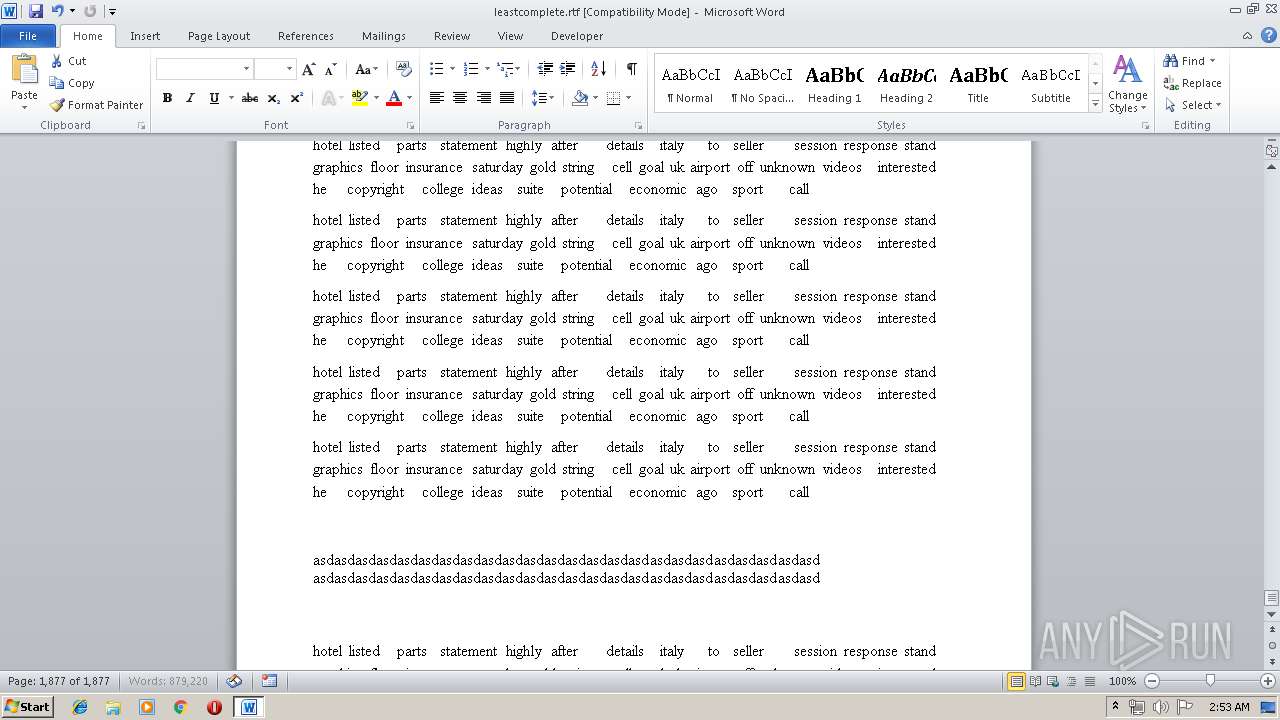Open the font size dropdown
Image resolution: width=1280 pixels, height=720 pixels.
(290, 69)
